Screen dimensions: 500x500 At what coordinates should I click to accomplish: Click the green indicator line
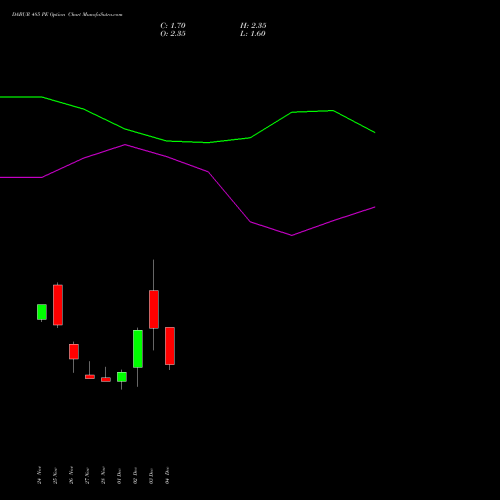coord(188,142)
